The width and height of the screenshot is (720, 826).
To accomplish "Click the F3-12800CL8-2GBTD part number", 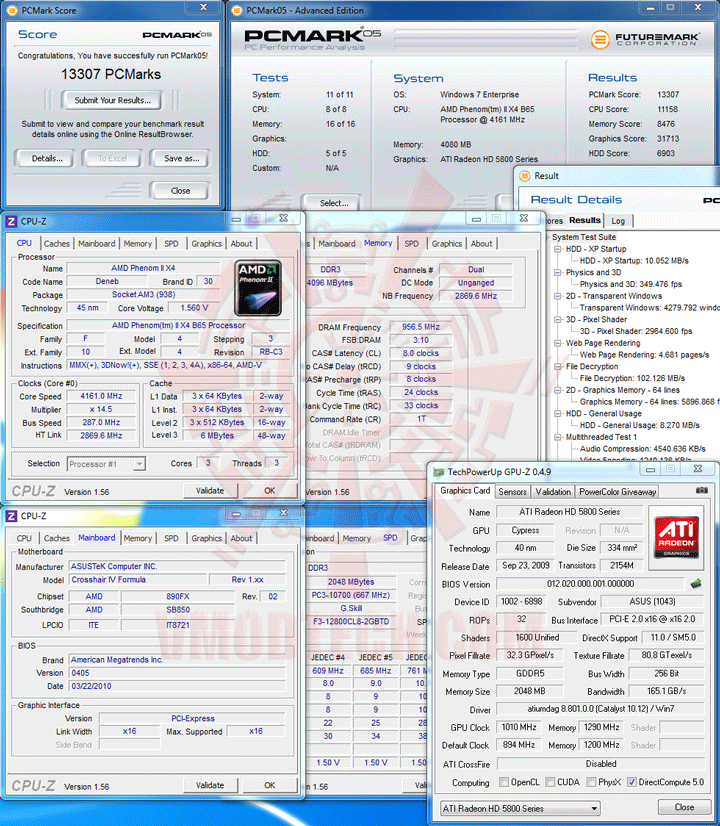I will coord(351,622).
